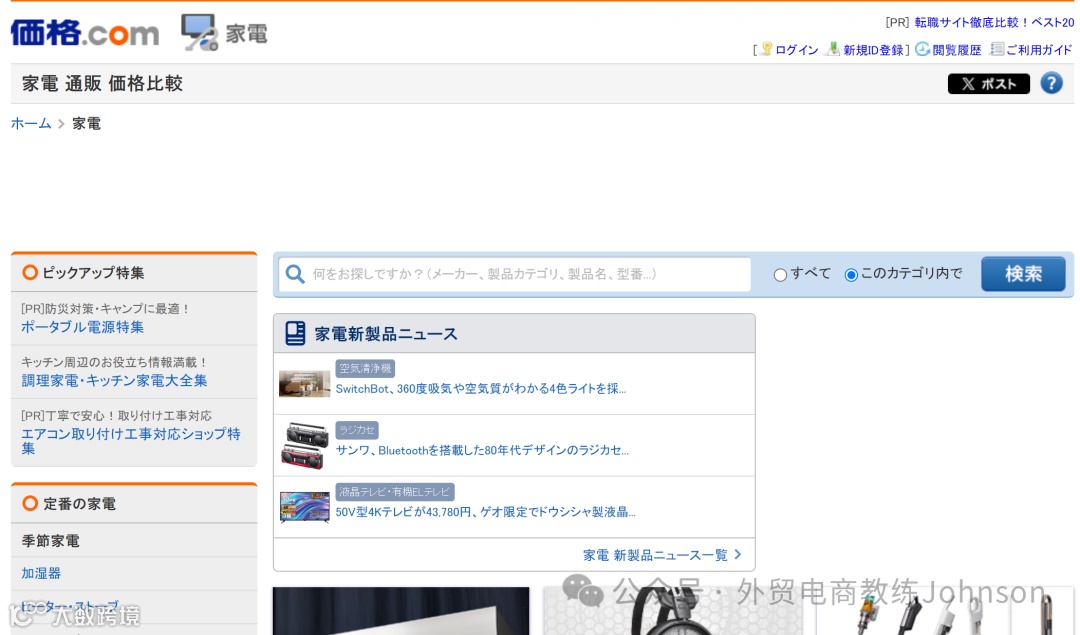Open the SwitchBot air purifier news headline

pyautogui.click(x=481, y=389)
